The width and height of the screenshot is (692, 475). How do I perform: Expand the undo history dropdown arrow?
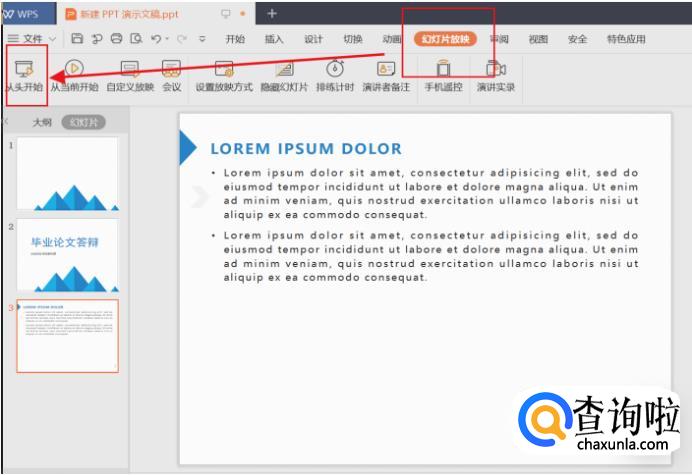click(167, 39)
